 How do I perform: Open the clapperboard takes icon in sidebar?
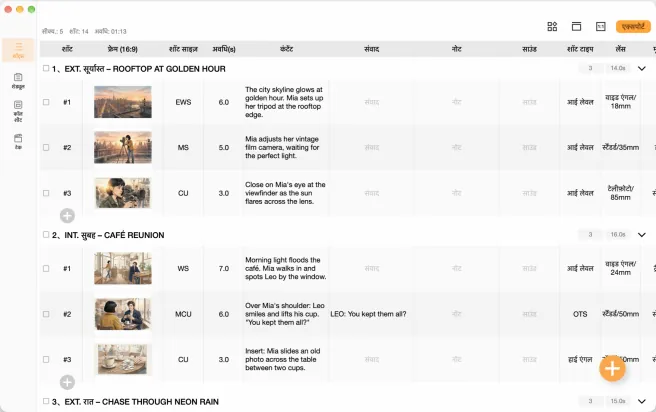point(18,142)
